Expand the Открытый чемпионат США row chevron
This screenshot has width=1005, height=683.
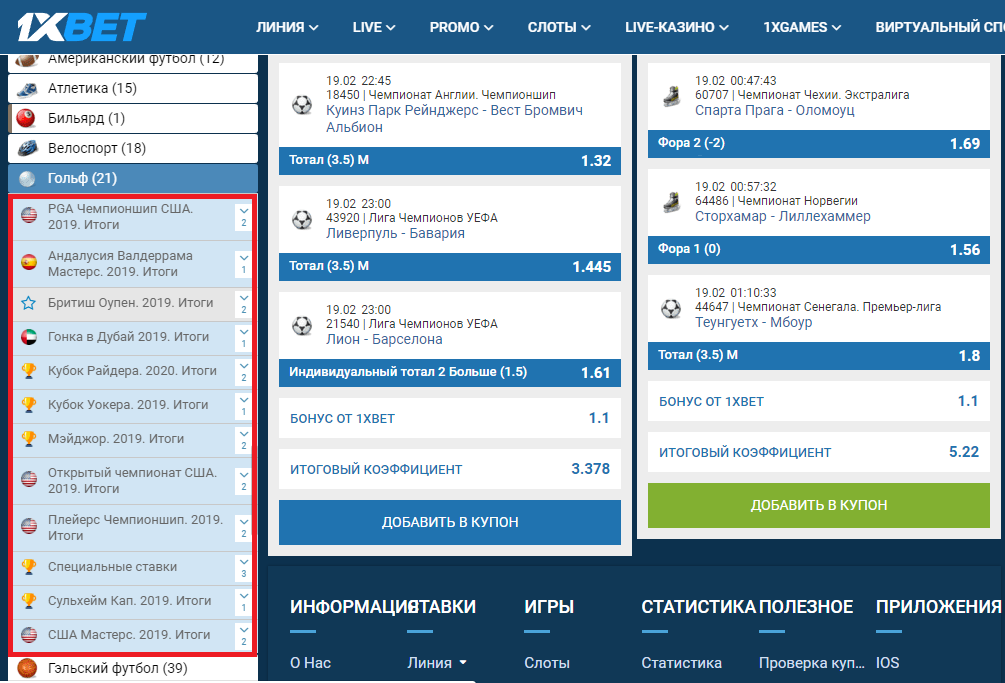point(244,481)
